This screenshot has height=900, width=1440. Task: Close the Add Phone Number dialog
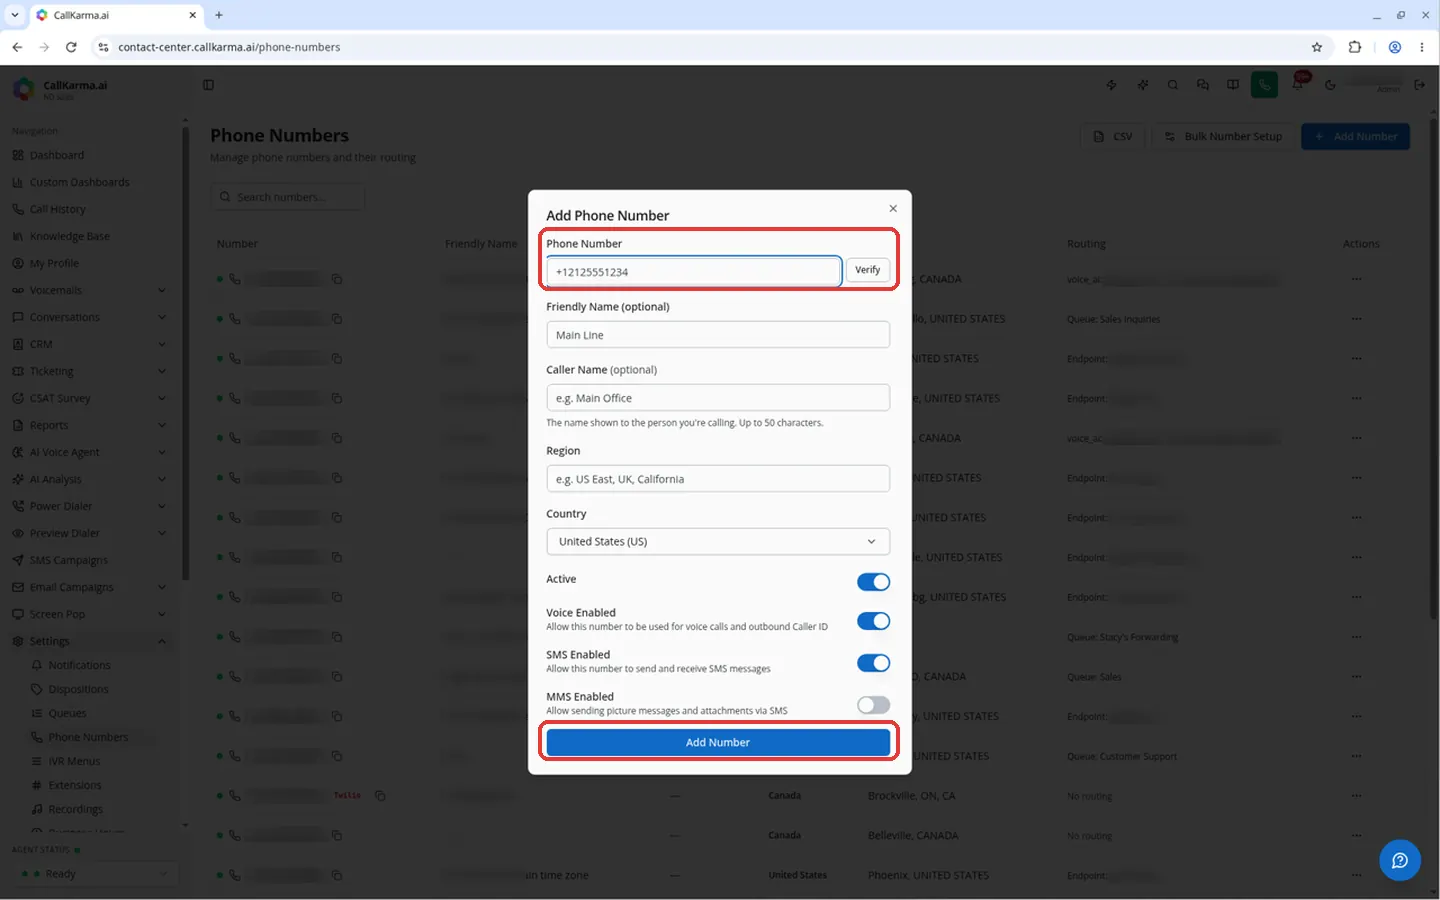click(x=893, y=209)
